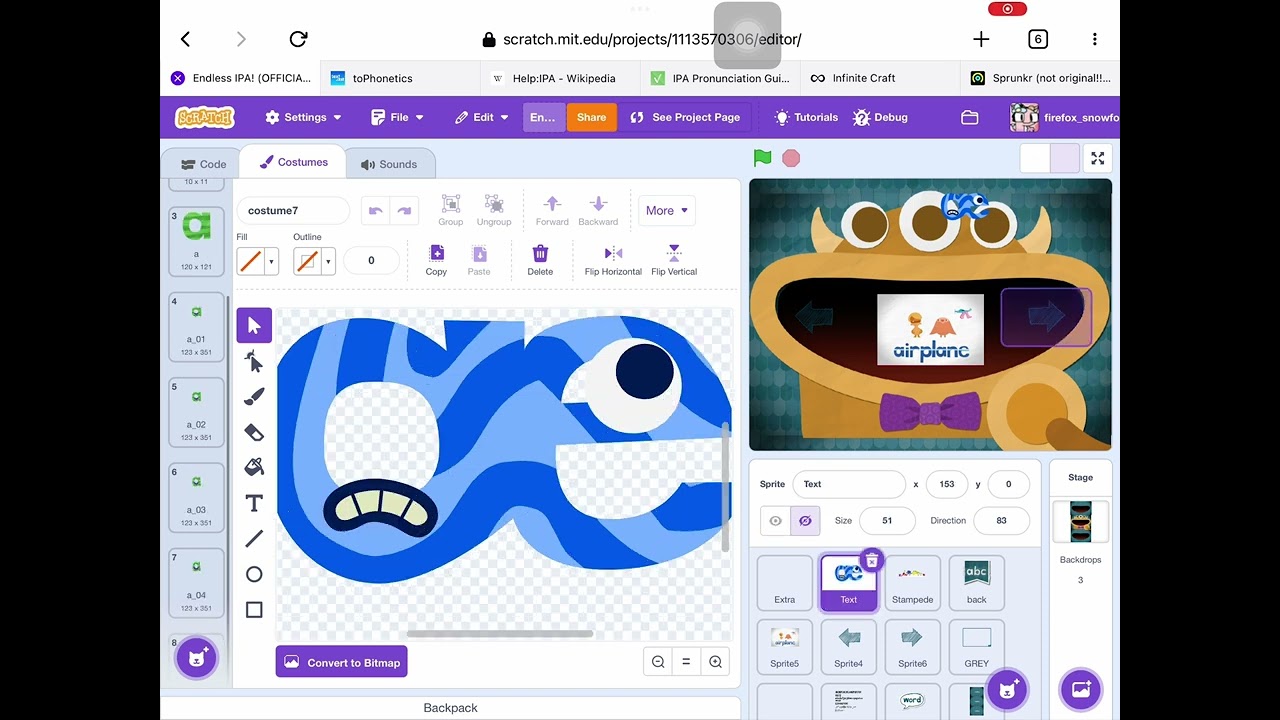This screenshot has width=1280, height=720.
Task: Click the Choose a Costume button
Action: tap(197, 658)
